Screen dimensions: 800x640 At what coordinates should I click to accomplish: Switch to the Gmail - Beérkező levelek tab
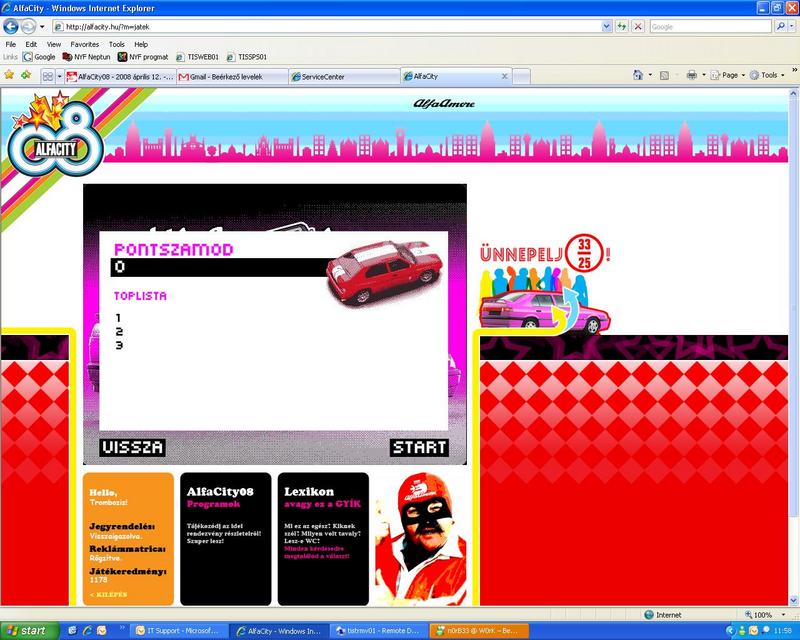(x=233, y=77)
